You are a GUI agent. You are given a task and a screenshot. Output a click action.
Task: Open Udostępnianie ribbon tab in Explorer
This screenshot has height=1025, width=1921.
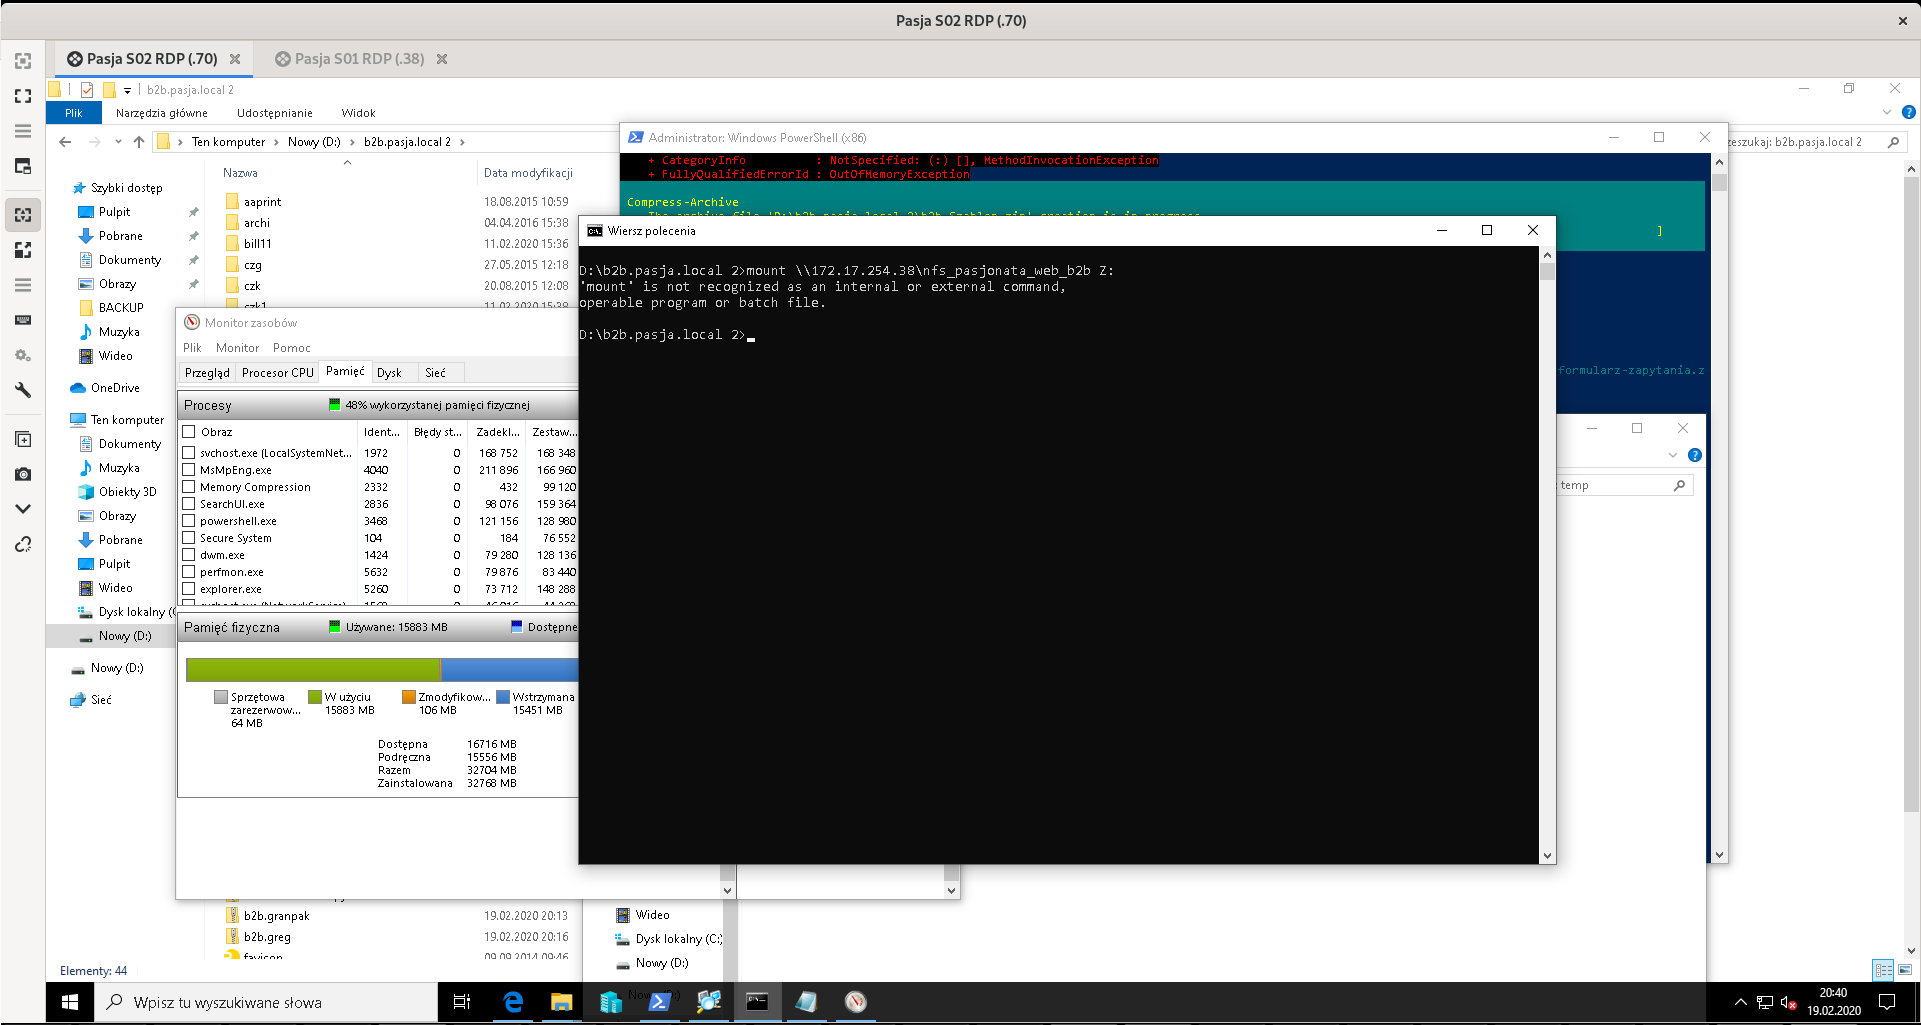click(275, 113)
